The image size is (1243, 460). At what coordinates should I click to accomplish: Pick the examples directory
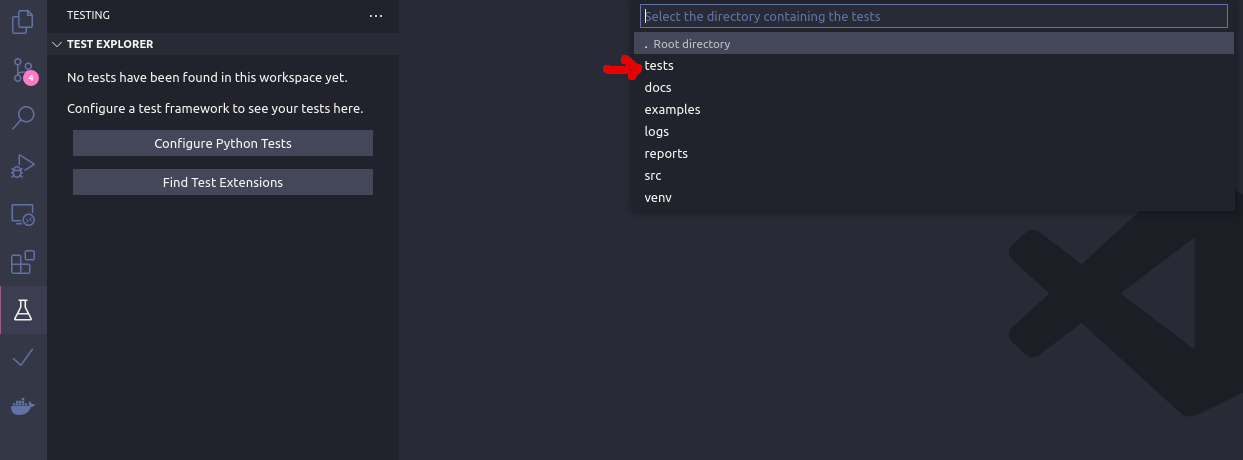[672, 110]
